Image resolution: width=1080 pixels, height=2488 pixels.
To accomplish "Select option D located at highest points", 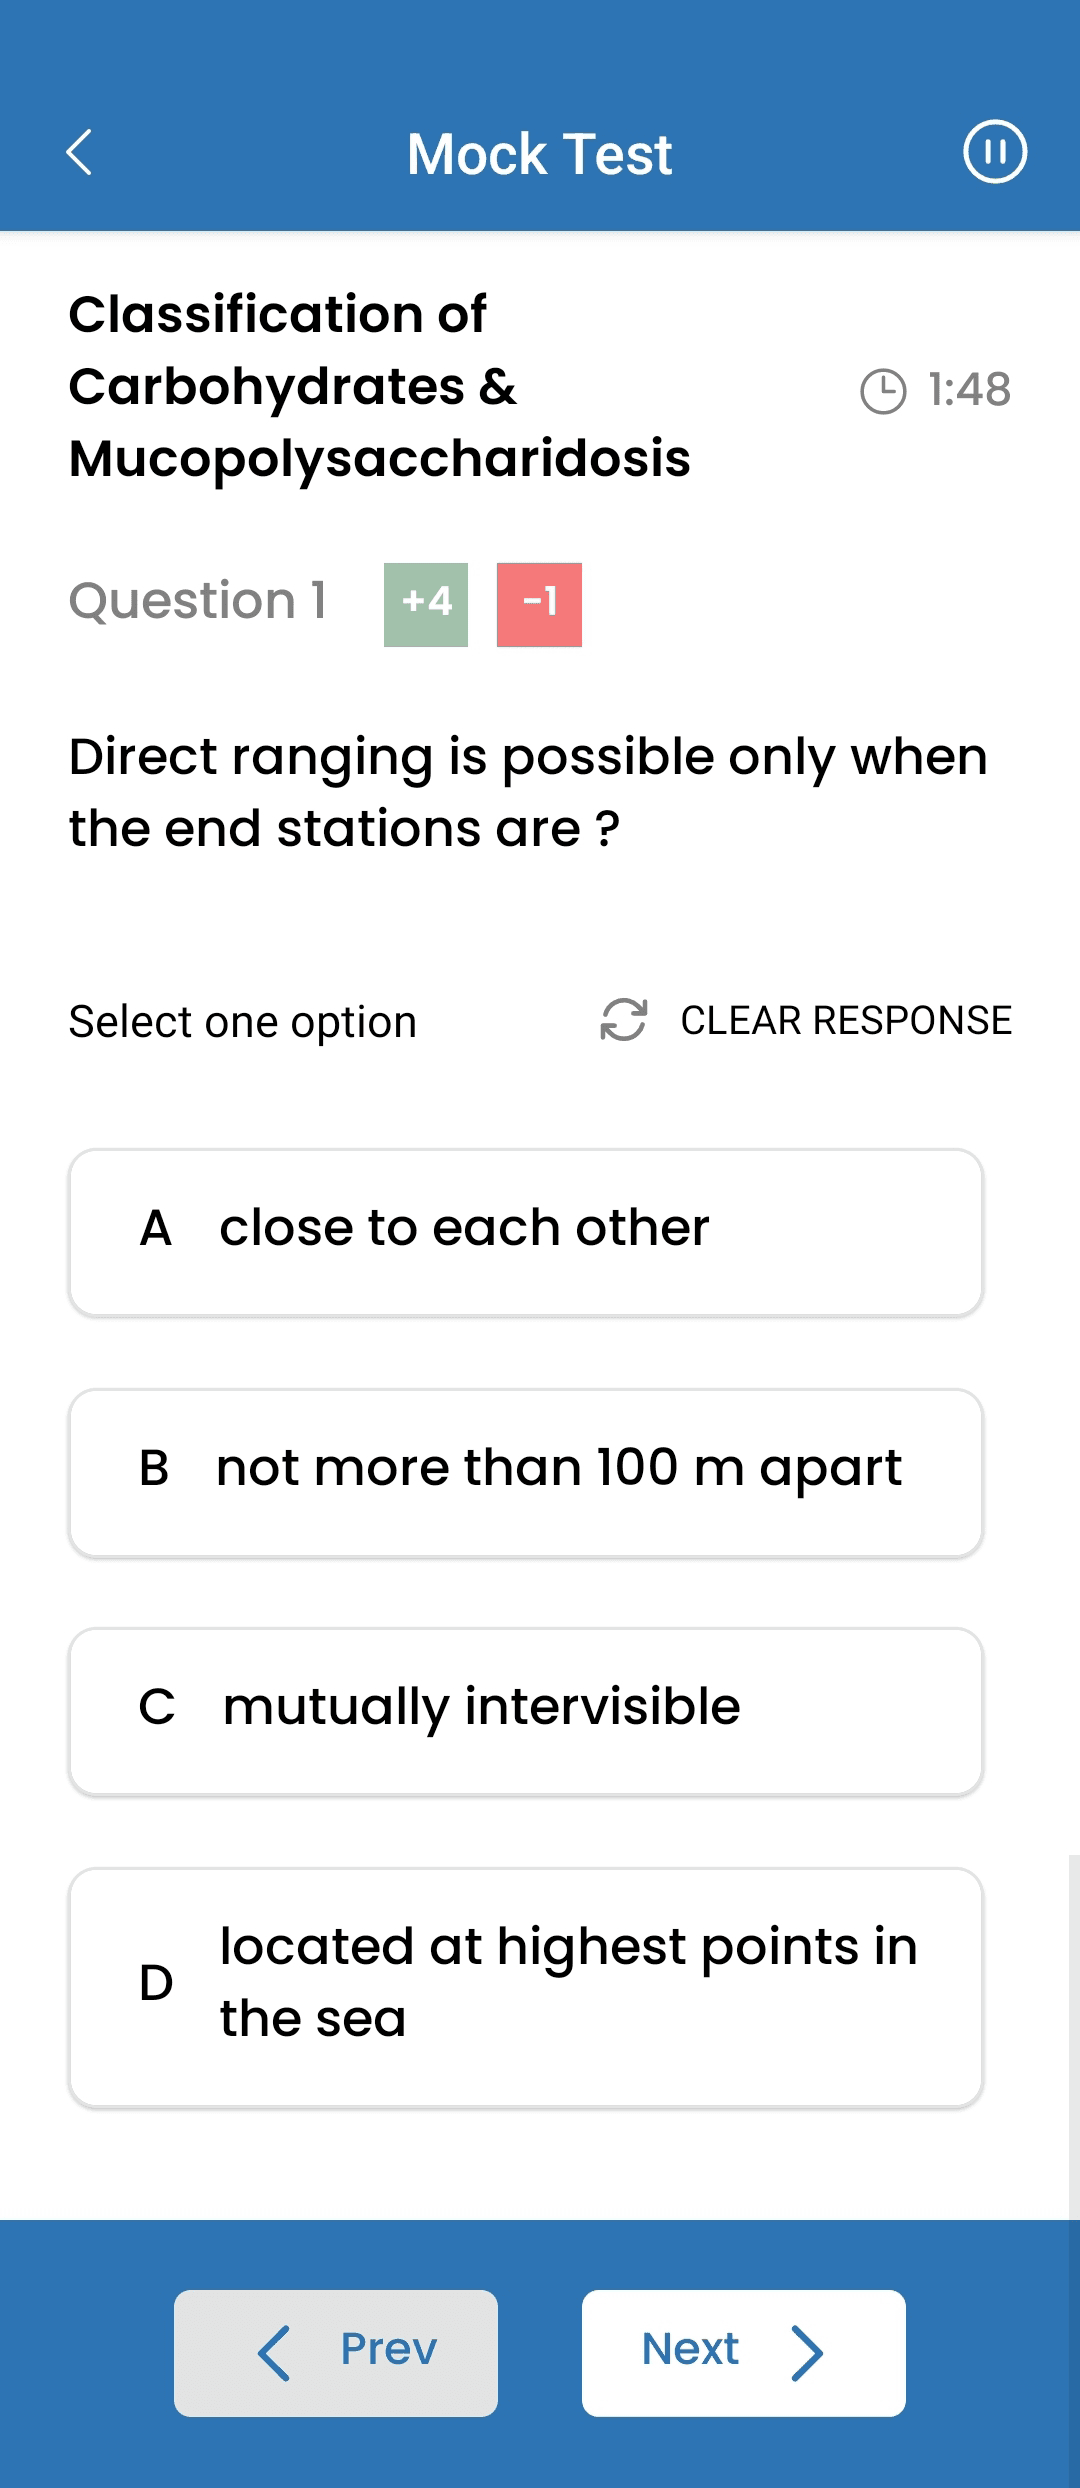I will click(x=526, y=1987).
